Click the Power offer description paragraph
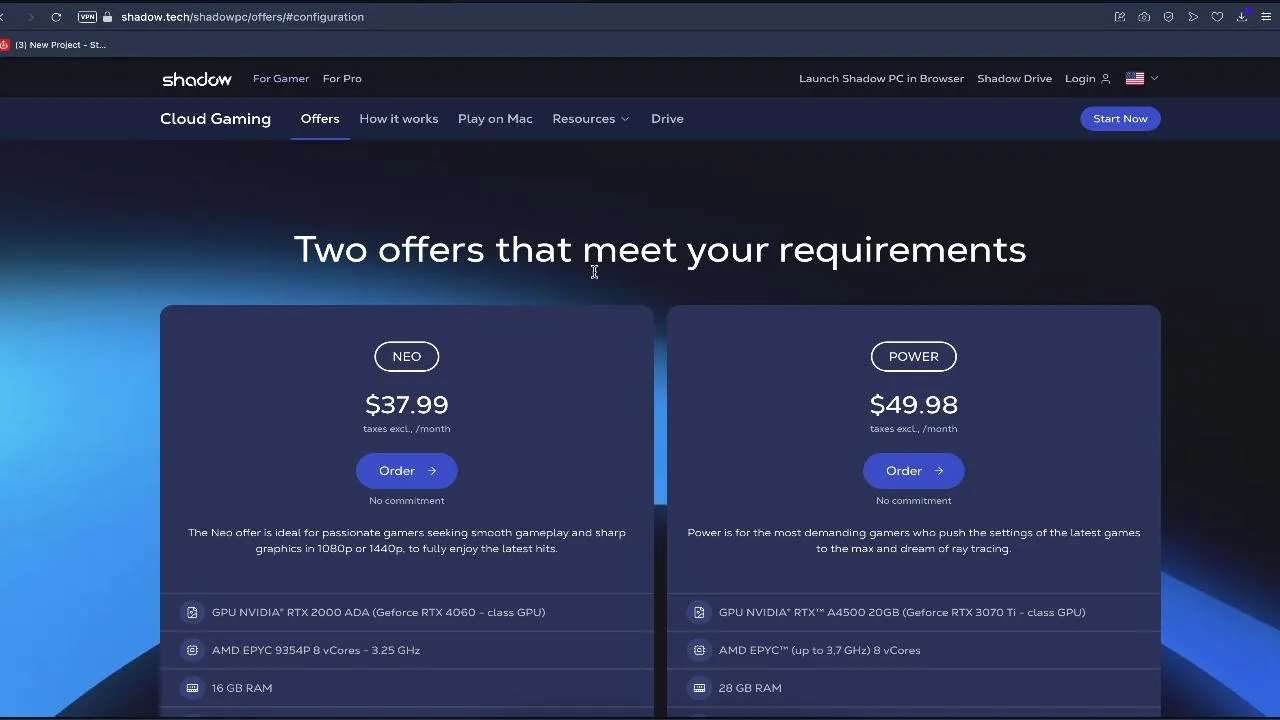 (913, 541)
